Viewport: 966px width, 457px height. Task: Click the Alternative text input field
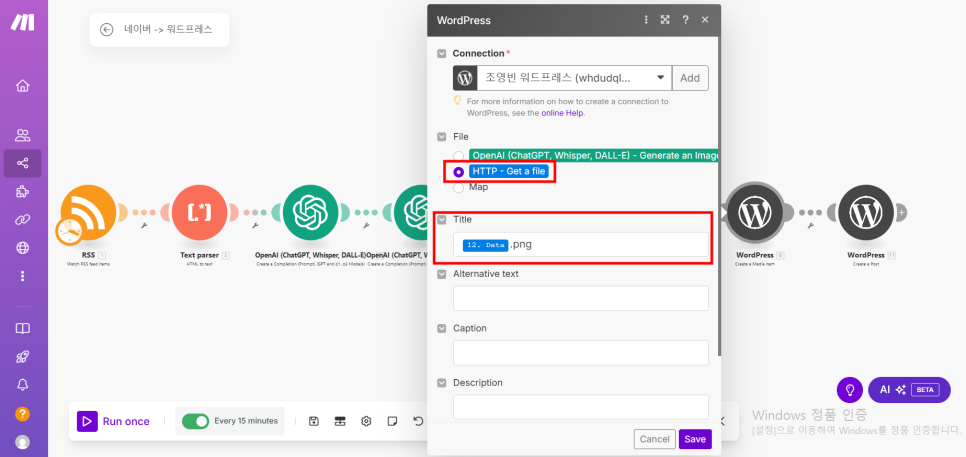[581, 299]
